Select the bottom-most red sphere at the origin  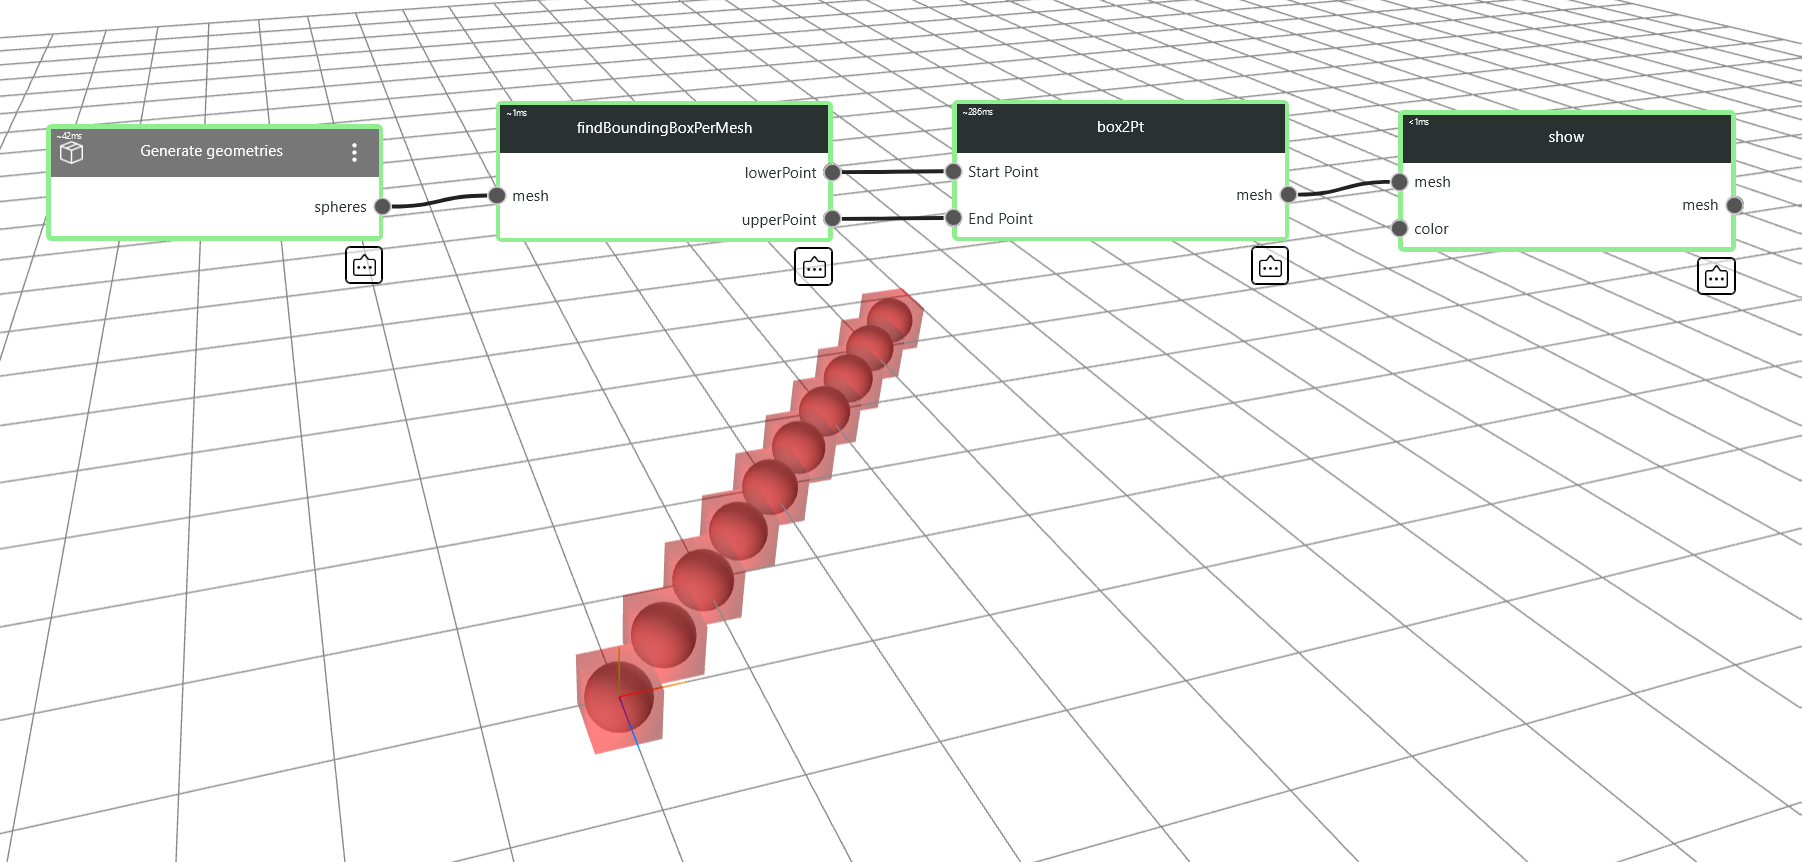(x=619, y=697)
